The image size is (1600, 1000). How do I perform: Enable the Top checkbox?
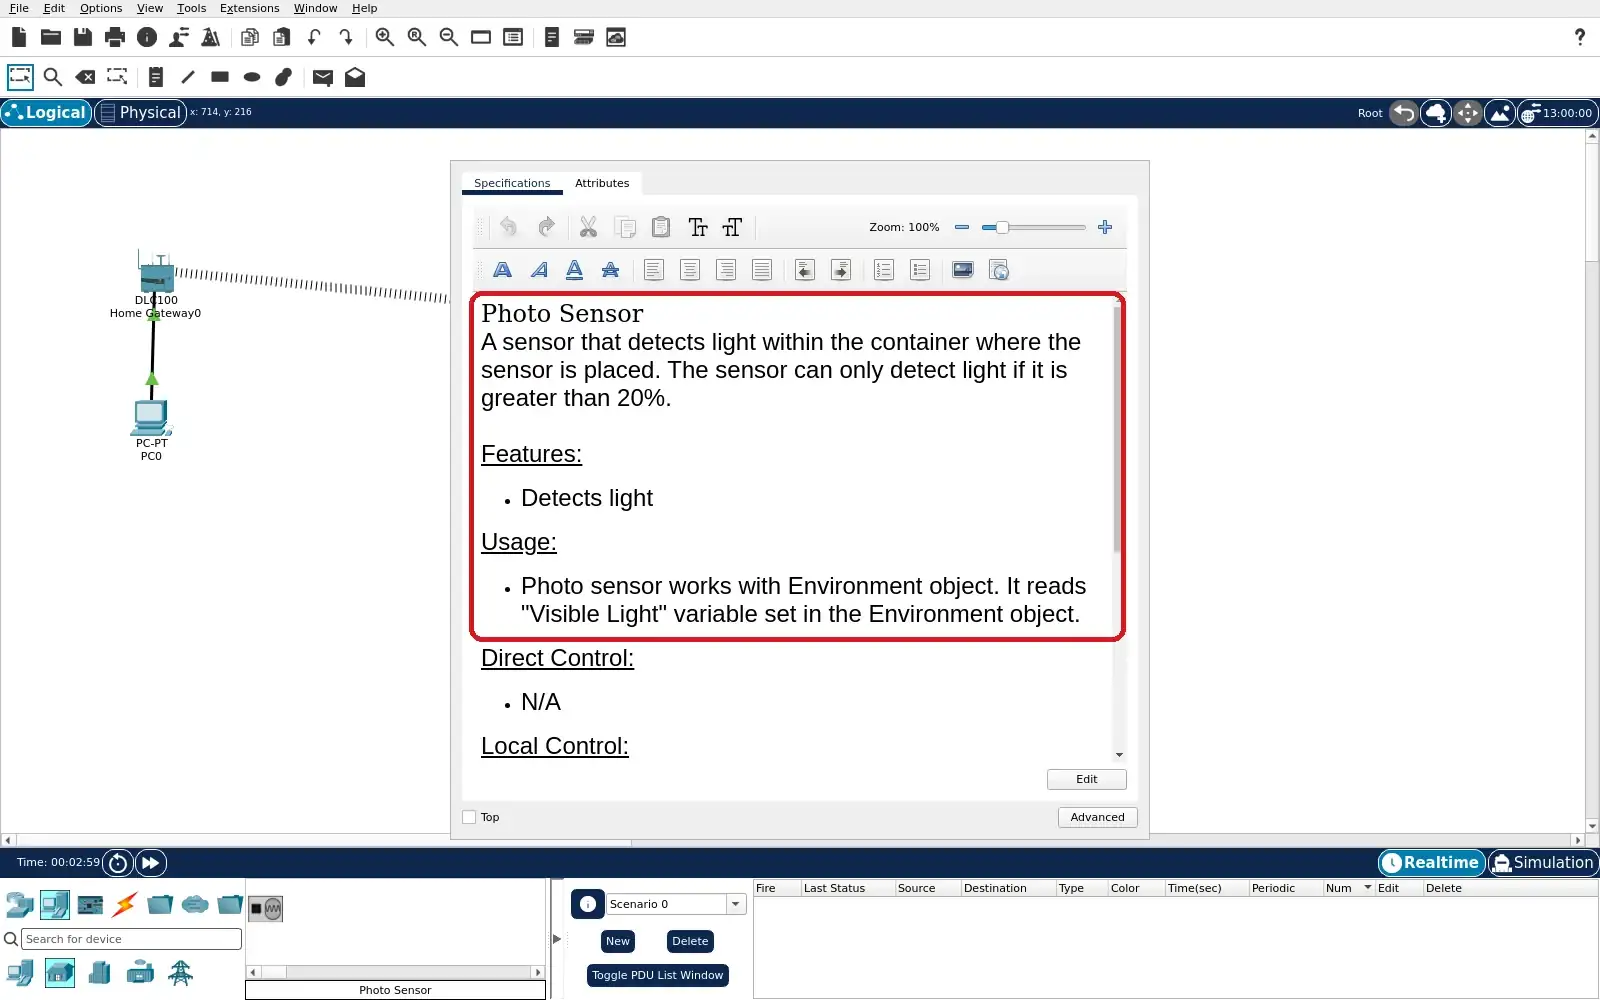pyautogui.click(x=469, y=817)
